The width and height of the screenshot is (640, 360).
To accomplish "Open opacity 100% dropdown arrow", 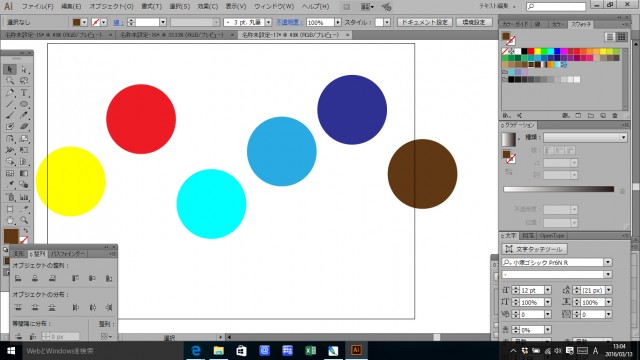I will [x=338, y=22].
